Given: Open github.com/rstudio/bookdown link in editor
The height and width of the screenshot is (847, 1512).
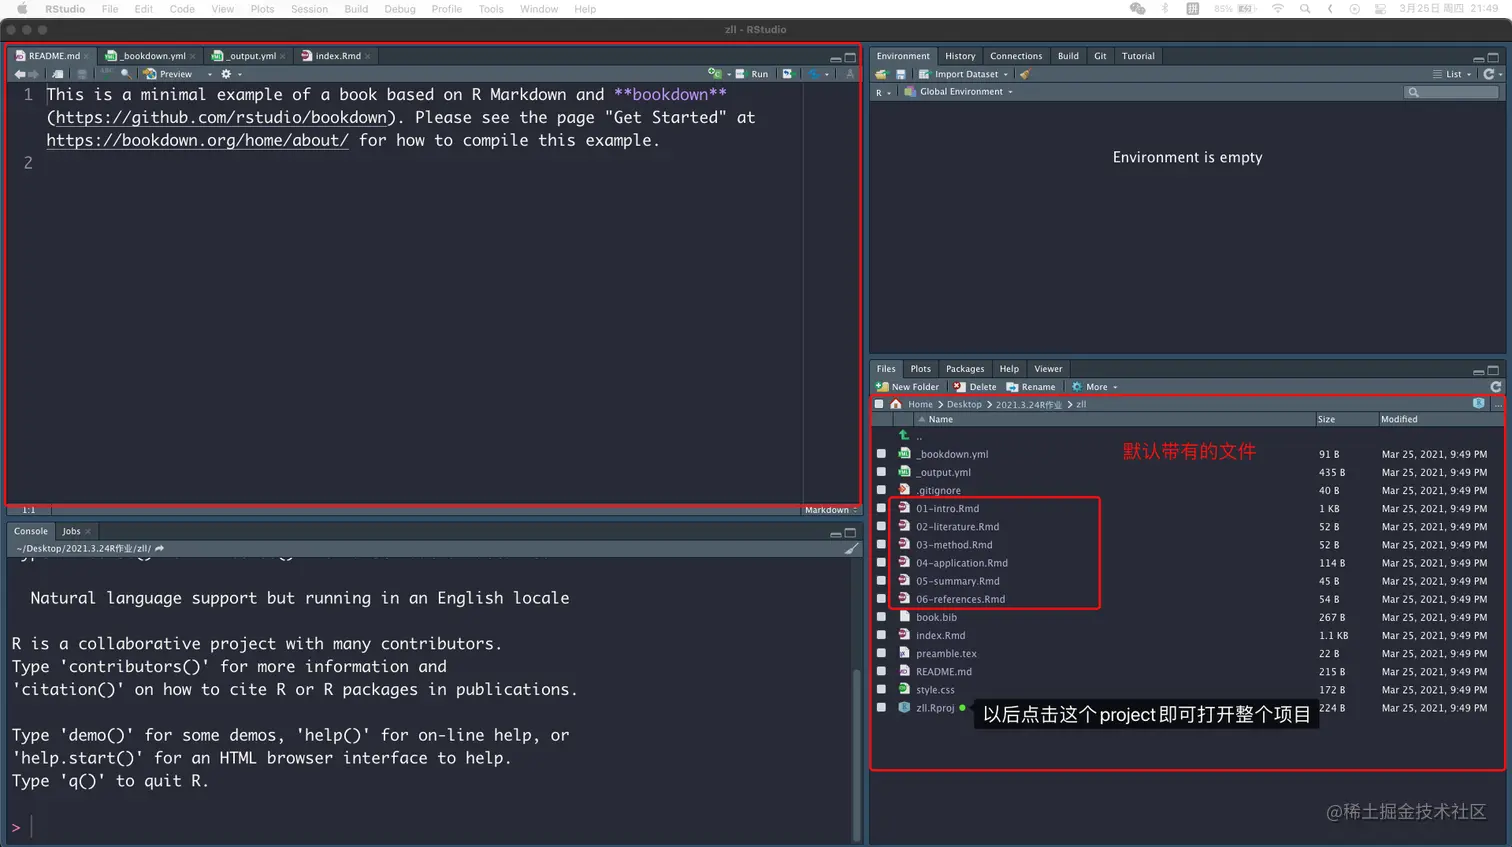Looking at the screenshot, I should [222, 117].
